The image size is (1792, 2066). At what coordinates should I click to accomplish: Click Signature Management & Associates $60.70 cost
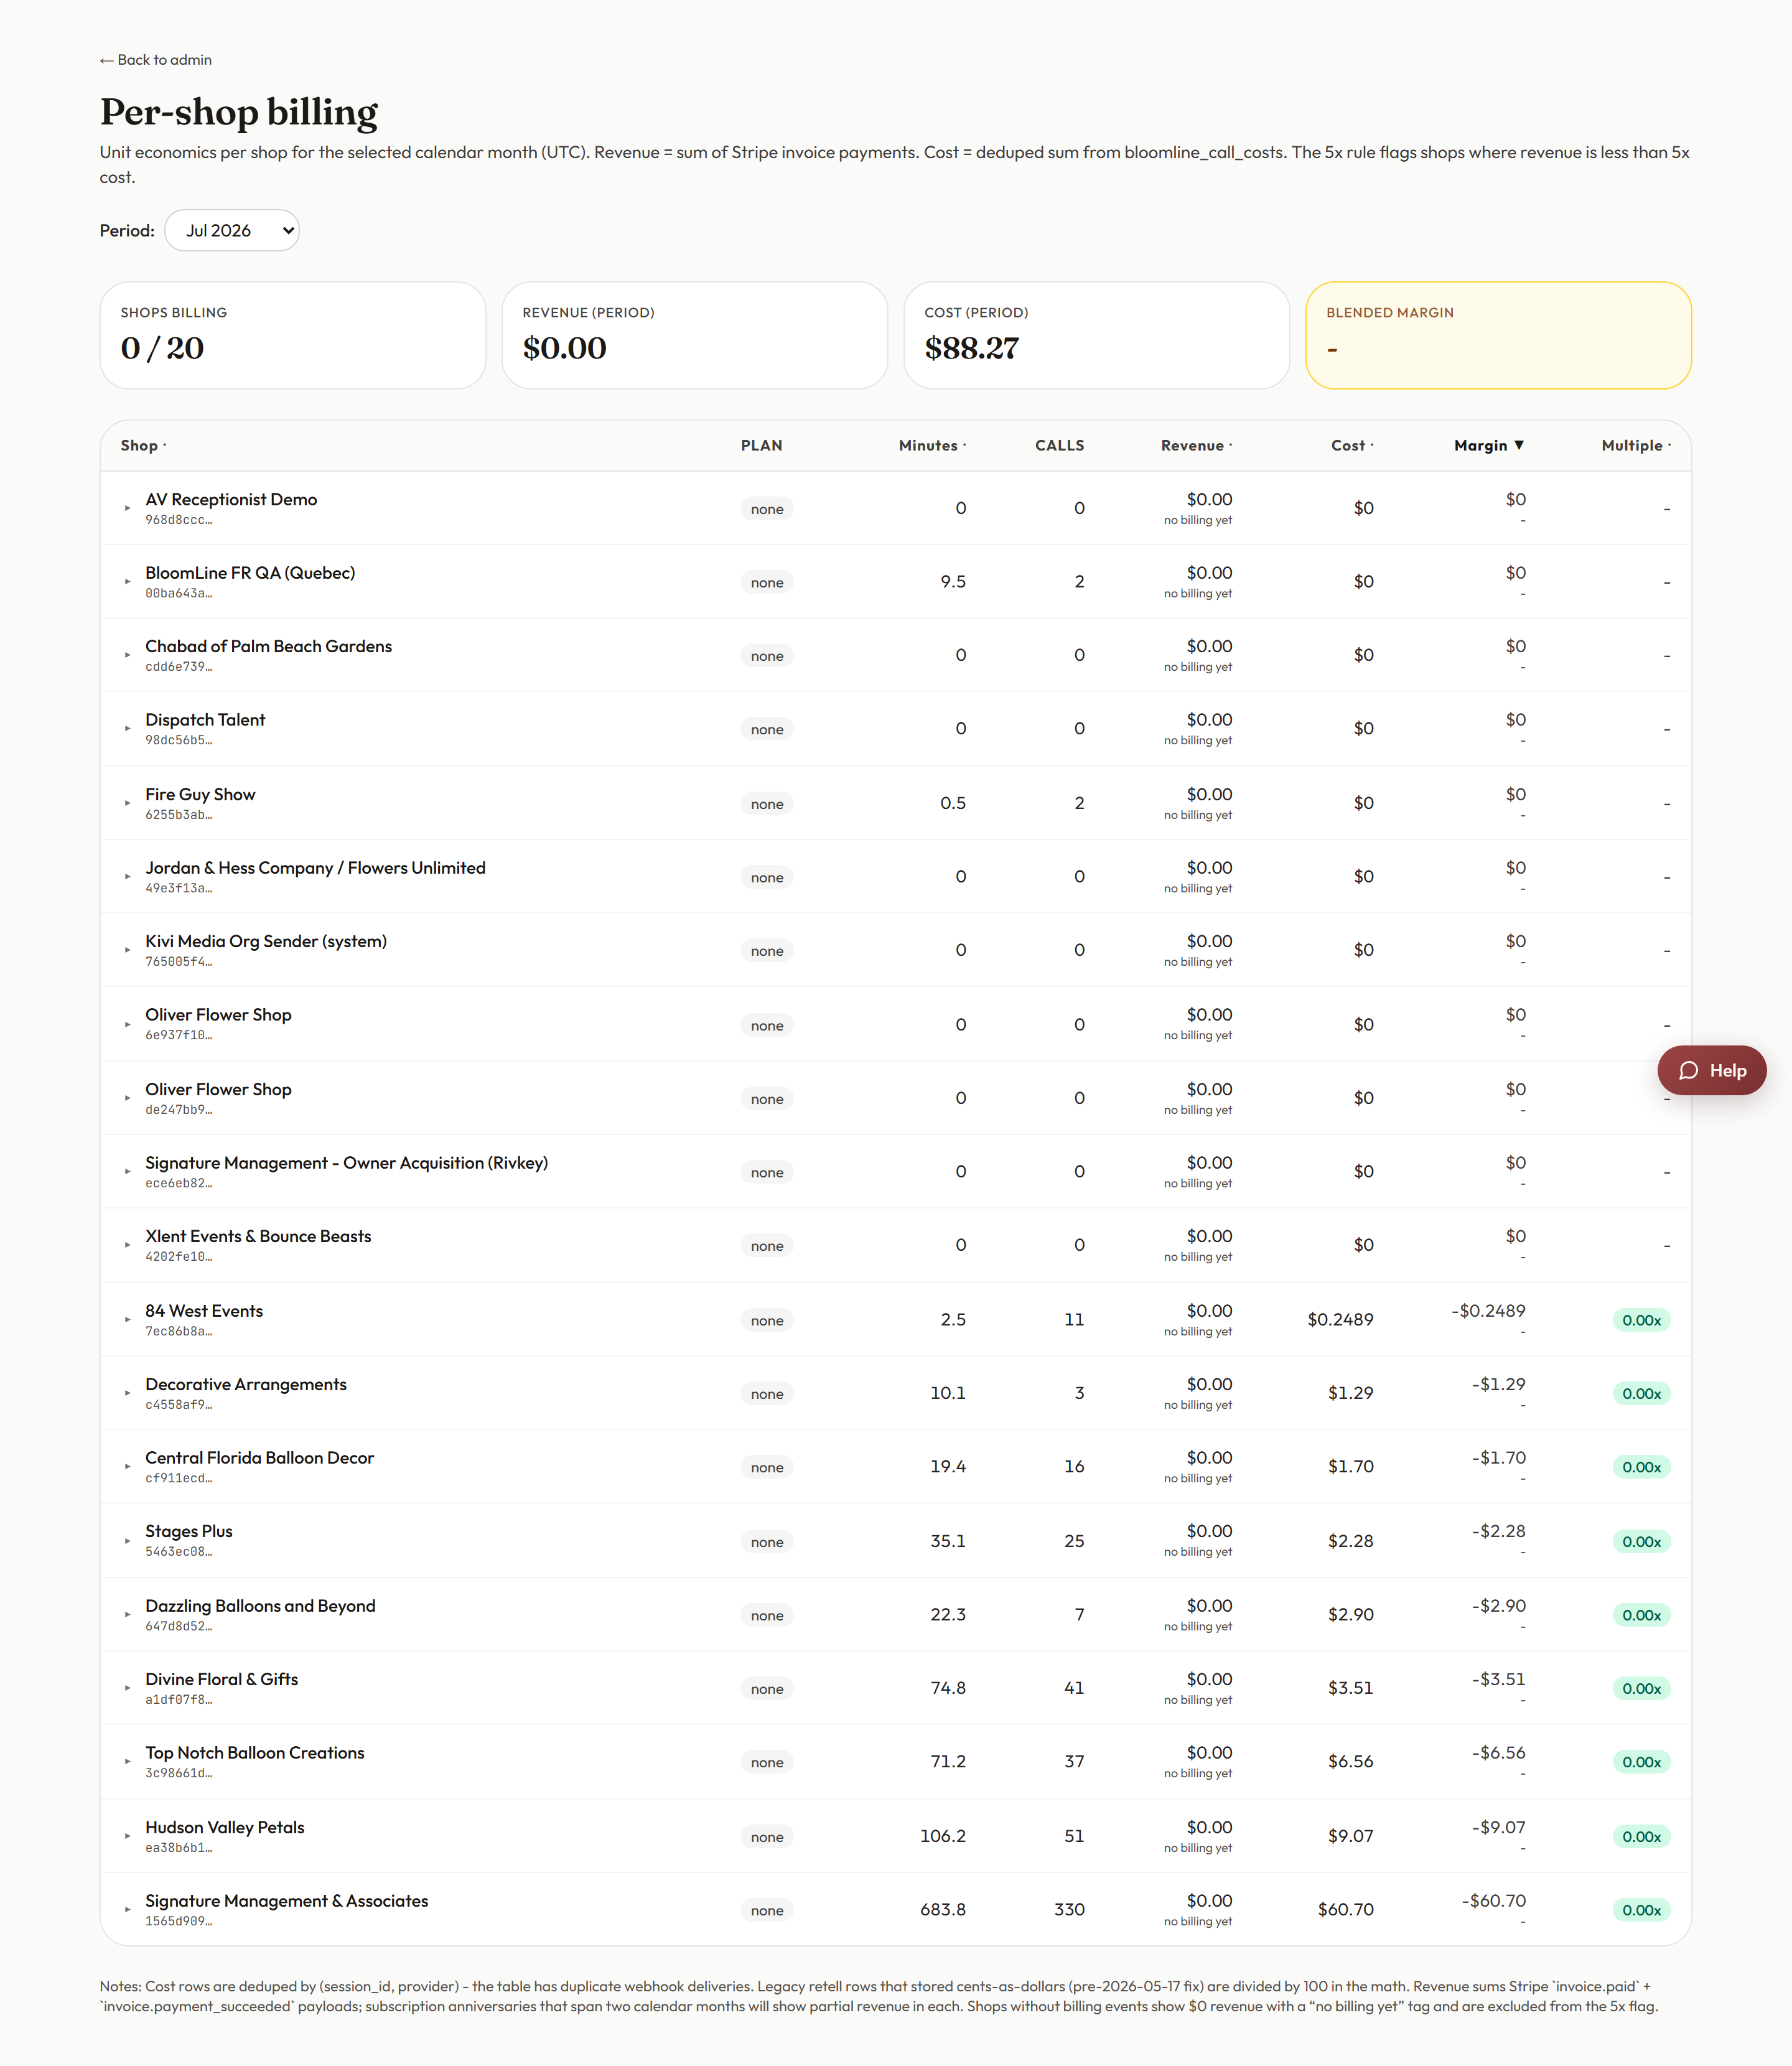pyautogui.click(x=1346, y=1910)
